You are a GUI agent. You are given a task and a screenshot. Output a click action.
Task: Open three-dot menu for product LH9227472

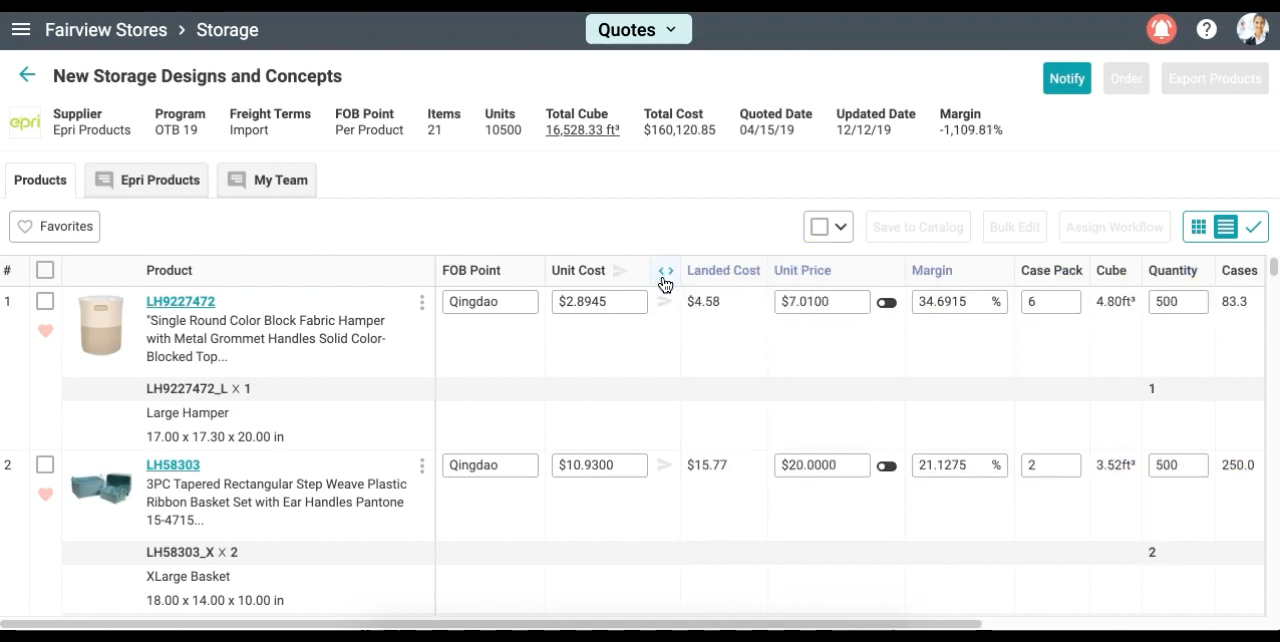422,302
